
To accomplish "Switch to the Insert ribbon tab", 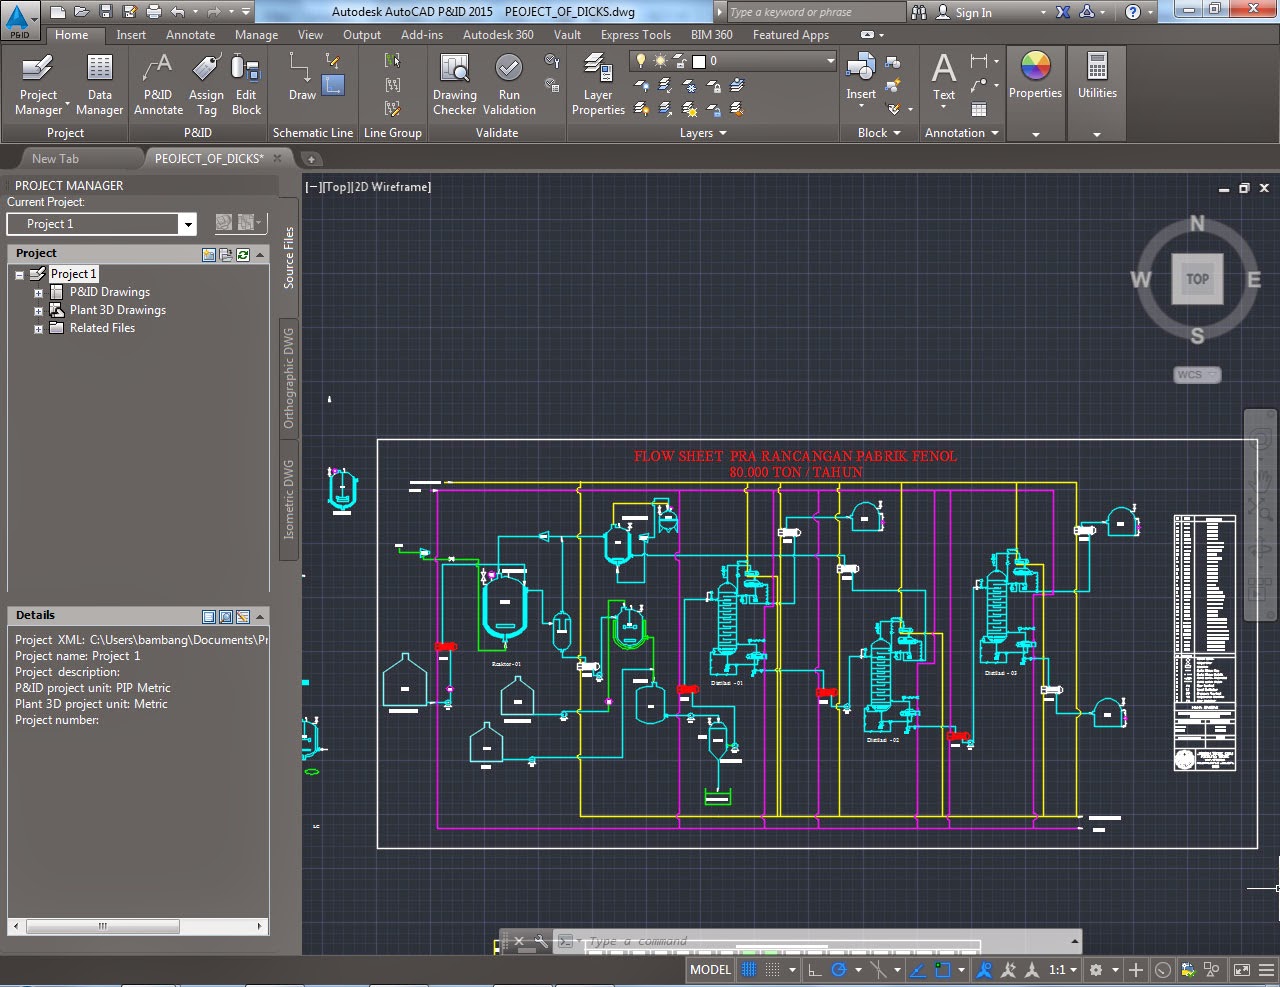I will (130, 35).
